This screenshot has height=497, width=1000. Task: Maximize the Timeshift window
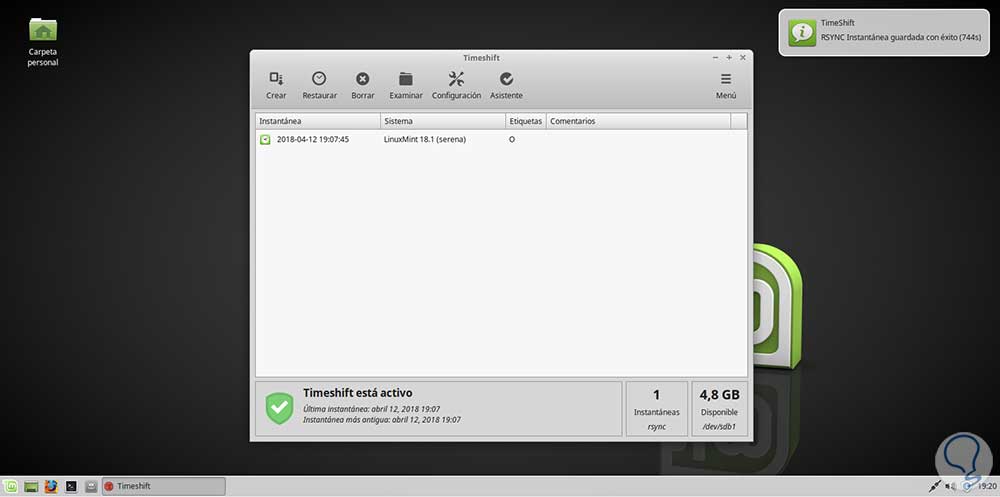point(729,57)
